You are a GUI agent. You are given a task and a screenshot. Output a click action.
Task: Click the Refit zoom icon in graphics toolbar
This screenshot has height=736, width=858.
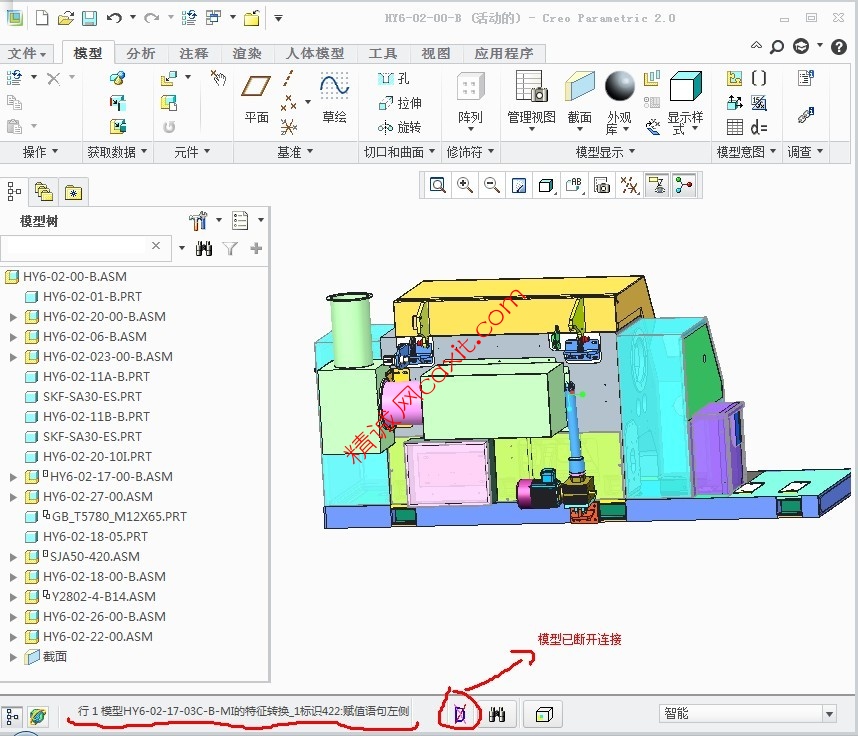click(437, 186)
